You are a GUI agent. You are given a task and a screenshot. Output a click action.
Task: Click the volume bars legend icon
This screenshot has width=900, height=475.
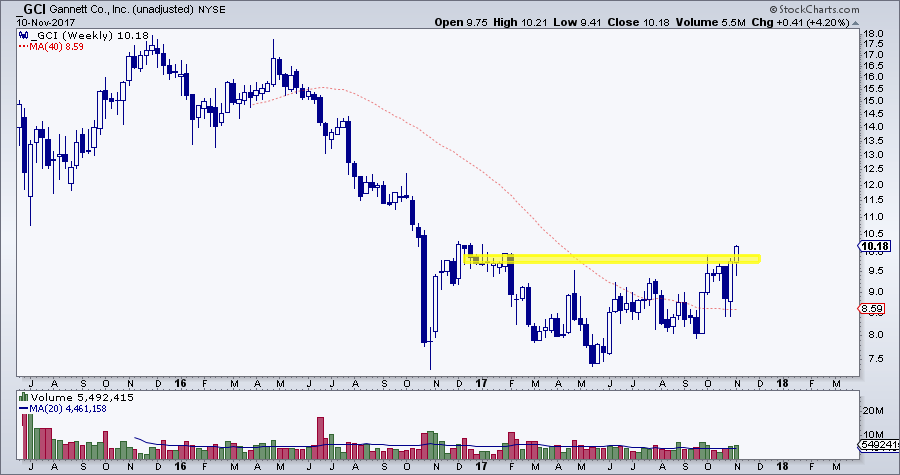[24, 397]
